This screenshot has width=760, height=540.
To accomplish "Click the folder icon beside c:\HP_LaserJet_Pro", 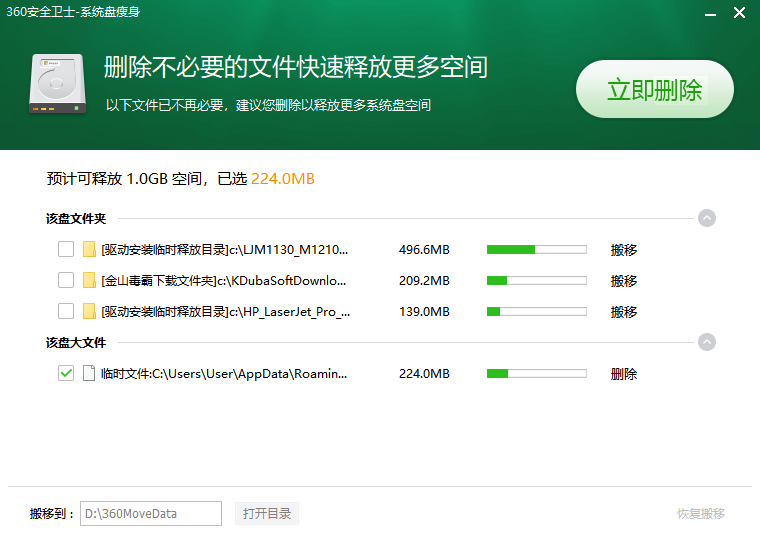I will [x=89, y=312].
